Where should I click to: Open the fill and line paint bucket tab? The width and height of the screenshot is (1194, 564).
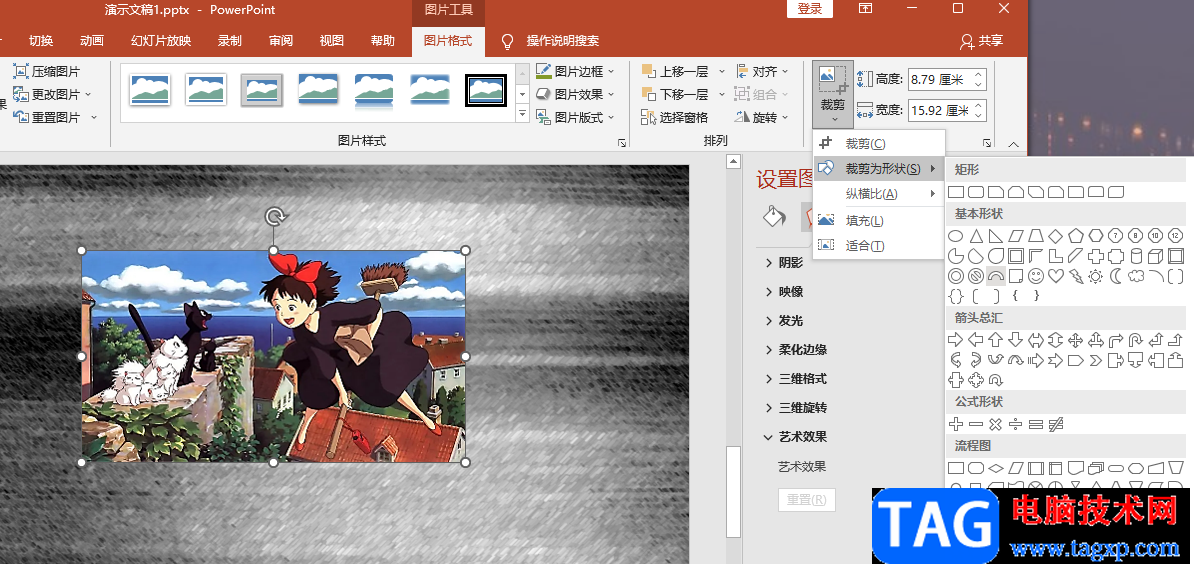pyautogui.click(x=774, y=216)
